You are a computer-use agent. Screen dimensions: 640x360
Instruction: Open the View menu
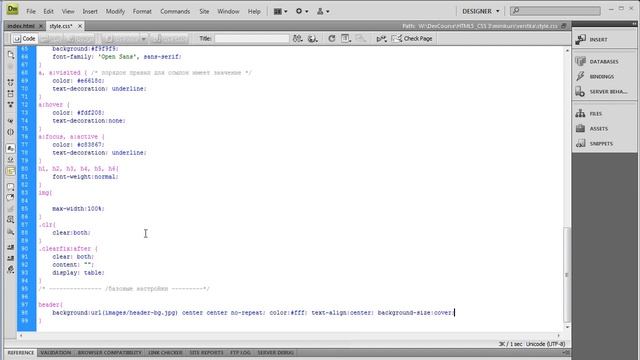coord(68,11)
